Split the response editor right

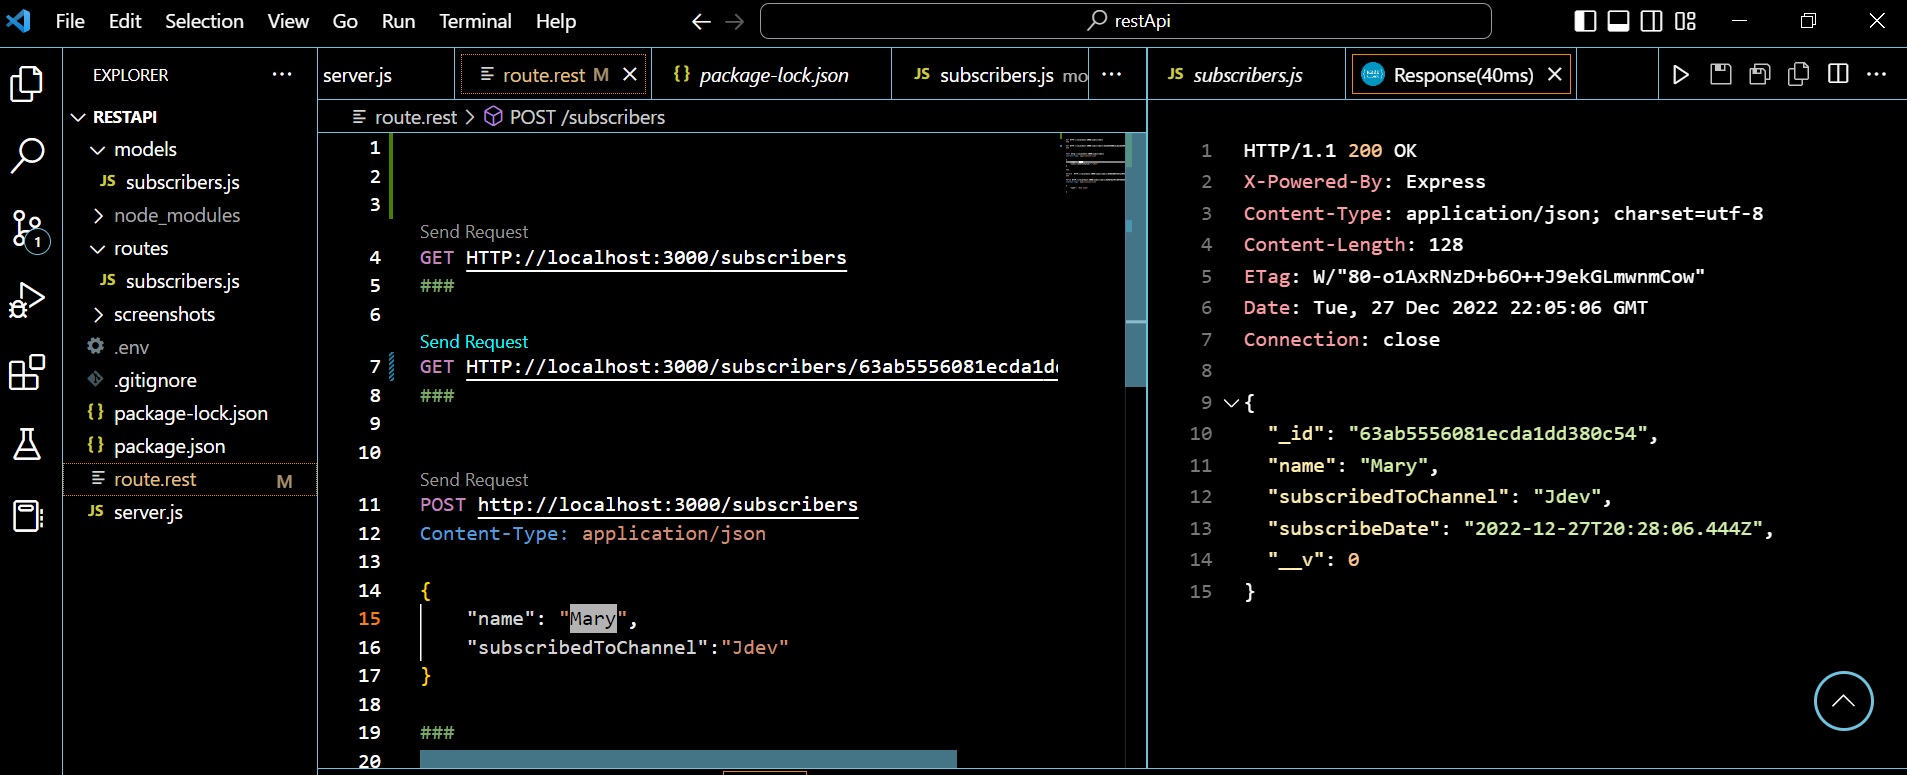[x=1838, y=74]
